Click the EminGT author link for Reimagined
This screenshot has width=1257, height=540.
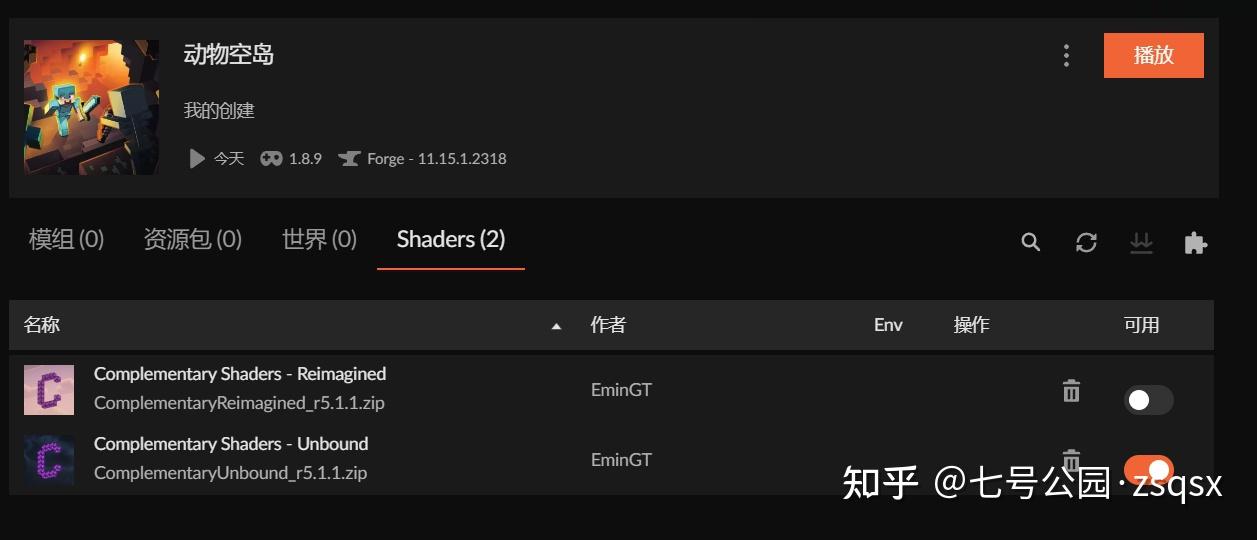[621, 390]
